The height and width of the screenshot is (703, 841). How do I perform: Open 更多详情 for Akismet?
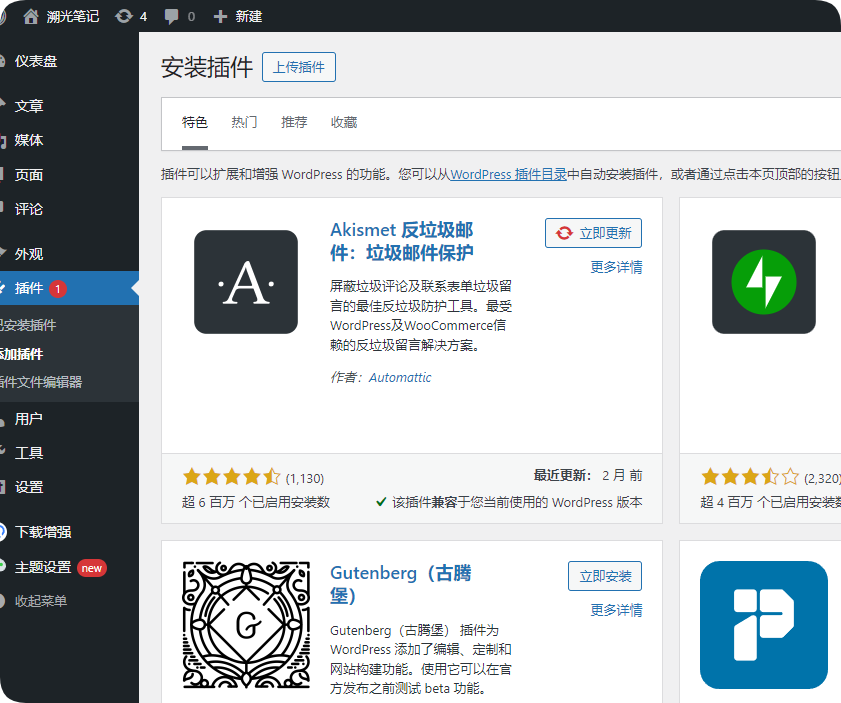(616, 267)
